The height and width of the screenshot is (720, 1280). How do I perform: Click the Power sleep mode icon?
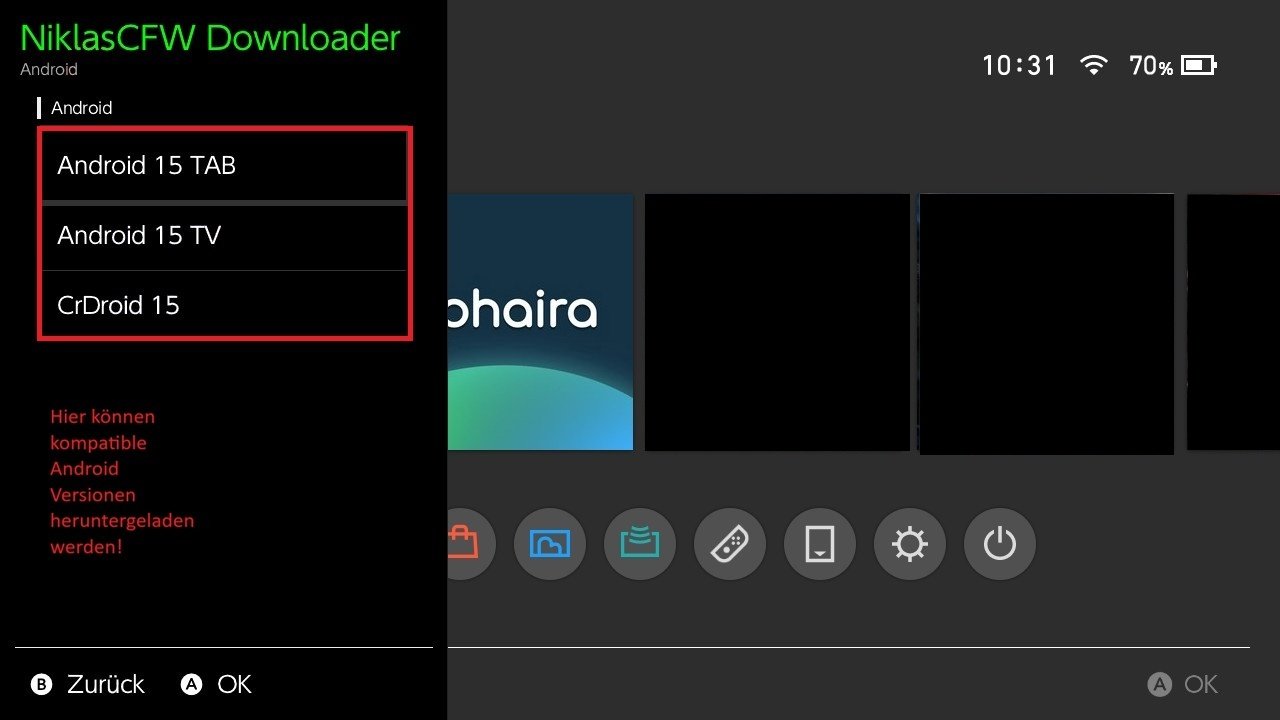click(x=1000, y=544)
